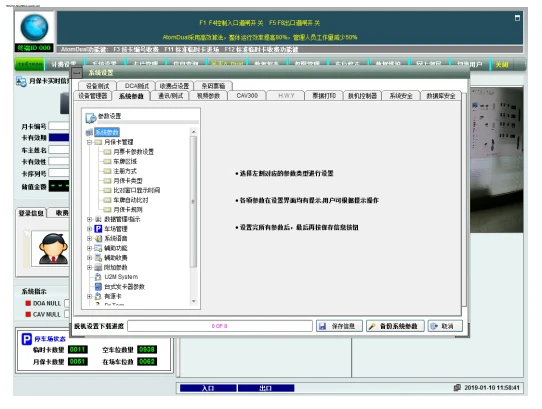Click the red DOA NULL indicator

click(28, 303)
